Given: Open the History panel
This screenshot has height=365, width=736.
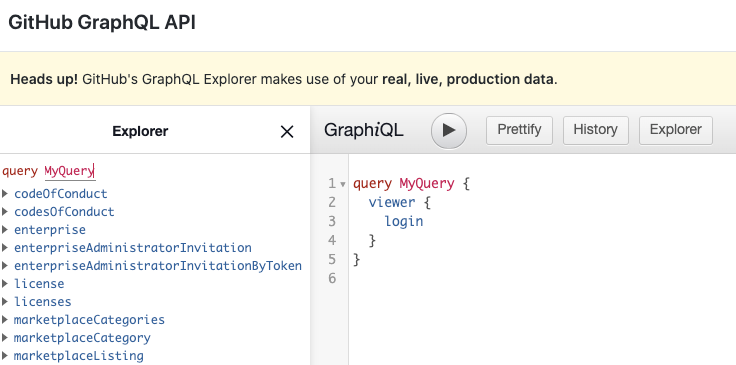Looking at the screenshot, I should pos(596,130).
